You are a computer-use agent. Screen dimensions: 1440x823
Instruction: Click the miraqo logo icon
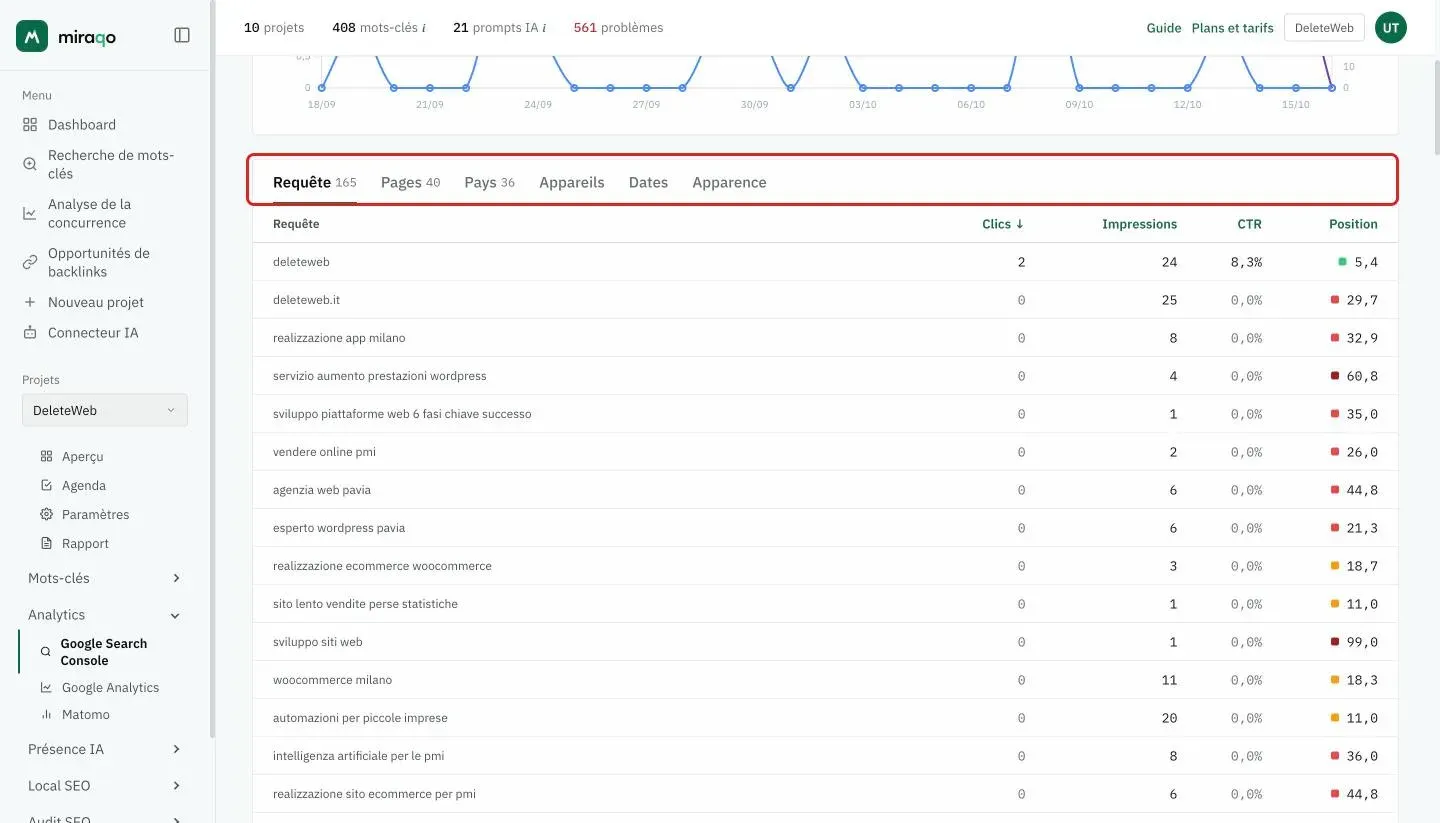coord(32,36)
